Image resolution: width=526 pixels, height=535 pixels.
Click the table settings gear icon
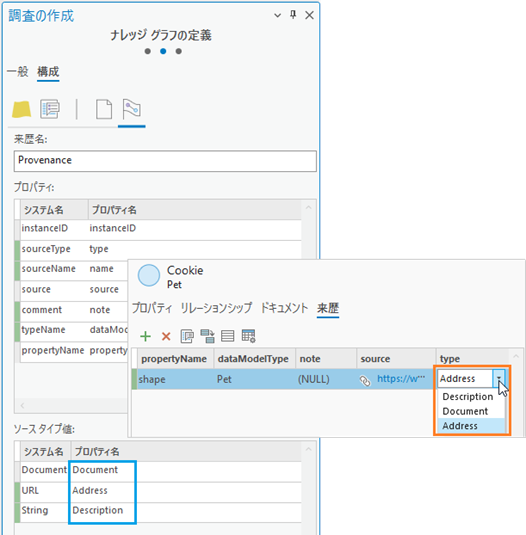tap(248, 336)
